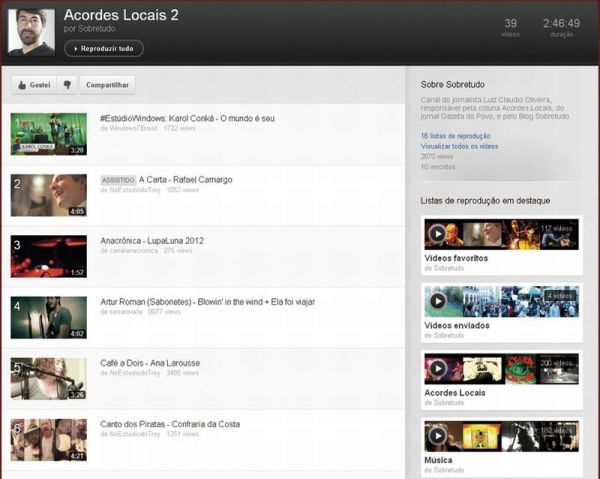Open the Anacrônica LupaLuna video thumbnail
The height and width of the screenshot is (479, 600).
(49, 256)
